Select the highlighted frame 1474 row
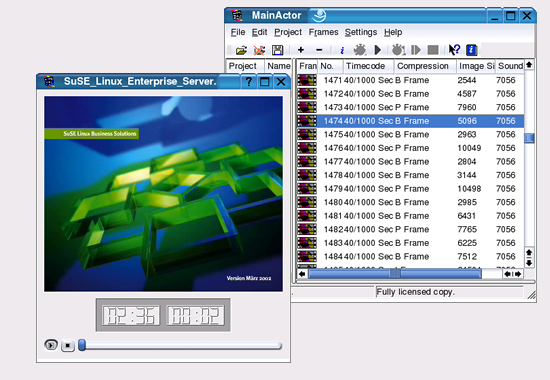The image size is (550, 380). coord(411,121)
